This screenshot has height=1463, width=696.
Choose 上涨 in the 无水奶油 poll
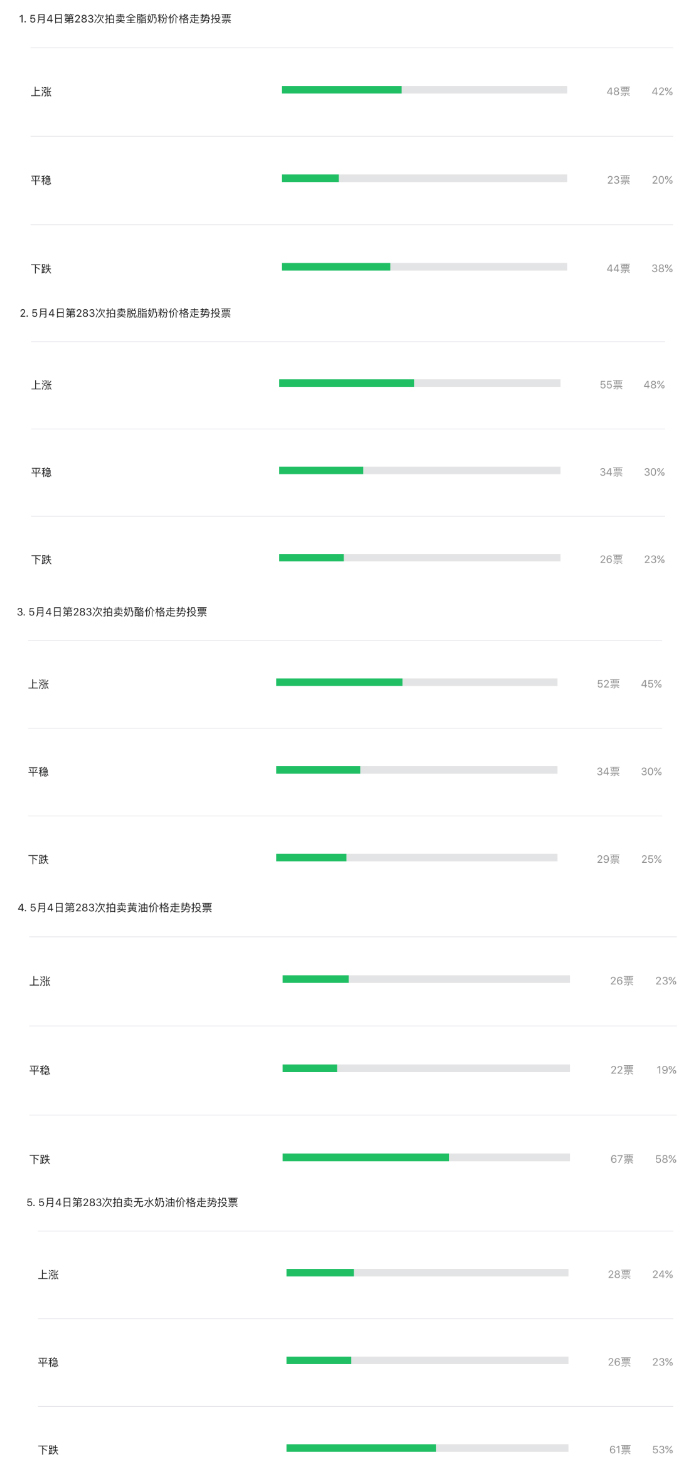click(x=48, y=1275)
